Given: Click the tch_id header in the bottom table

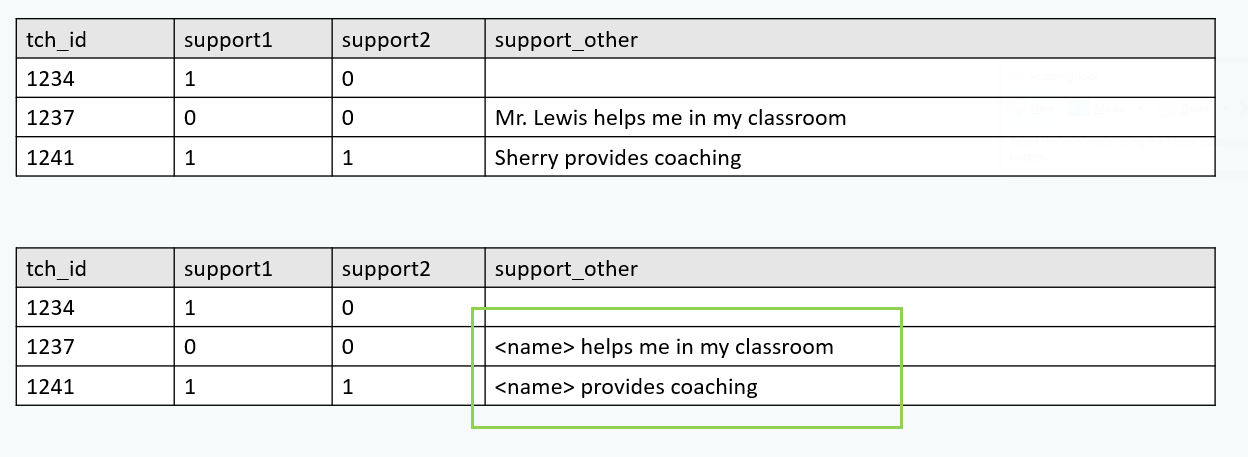Looking at the screenshot, I should (56, 269).
